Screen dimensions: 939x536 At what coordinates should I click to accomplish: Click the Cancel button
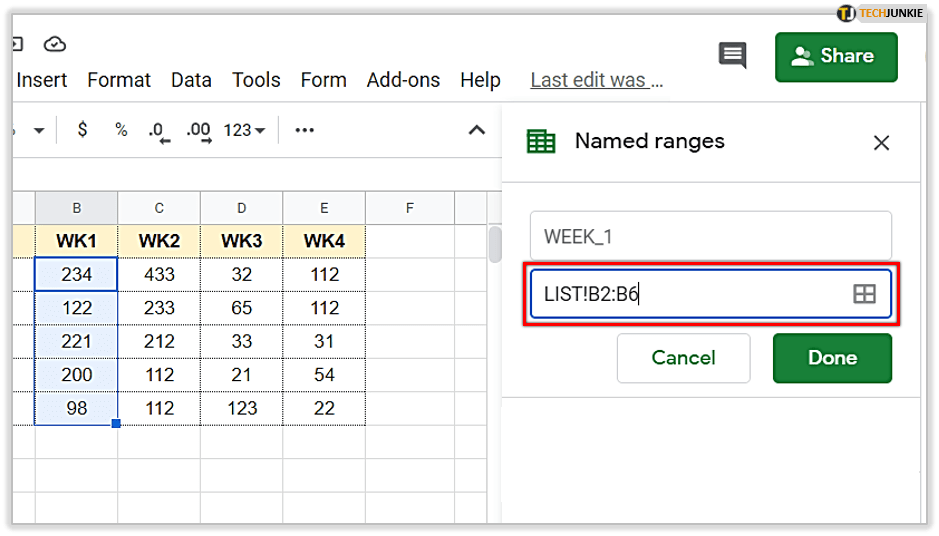point(683,358)
